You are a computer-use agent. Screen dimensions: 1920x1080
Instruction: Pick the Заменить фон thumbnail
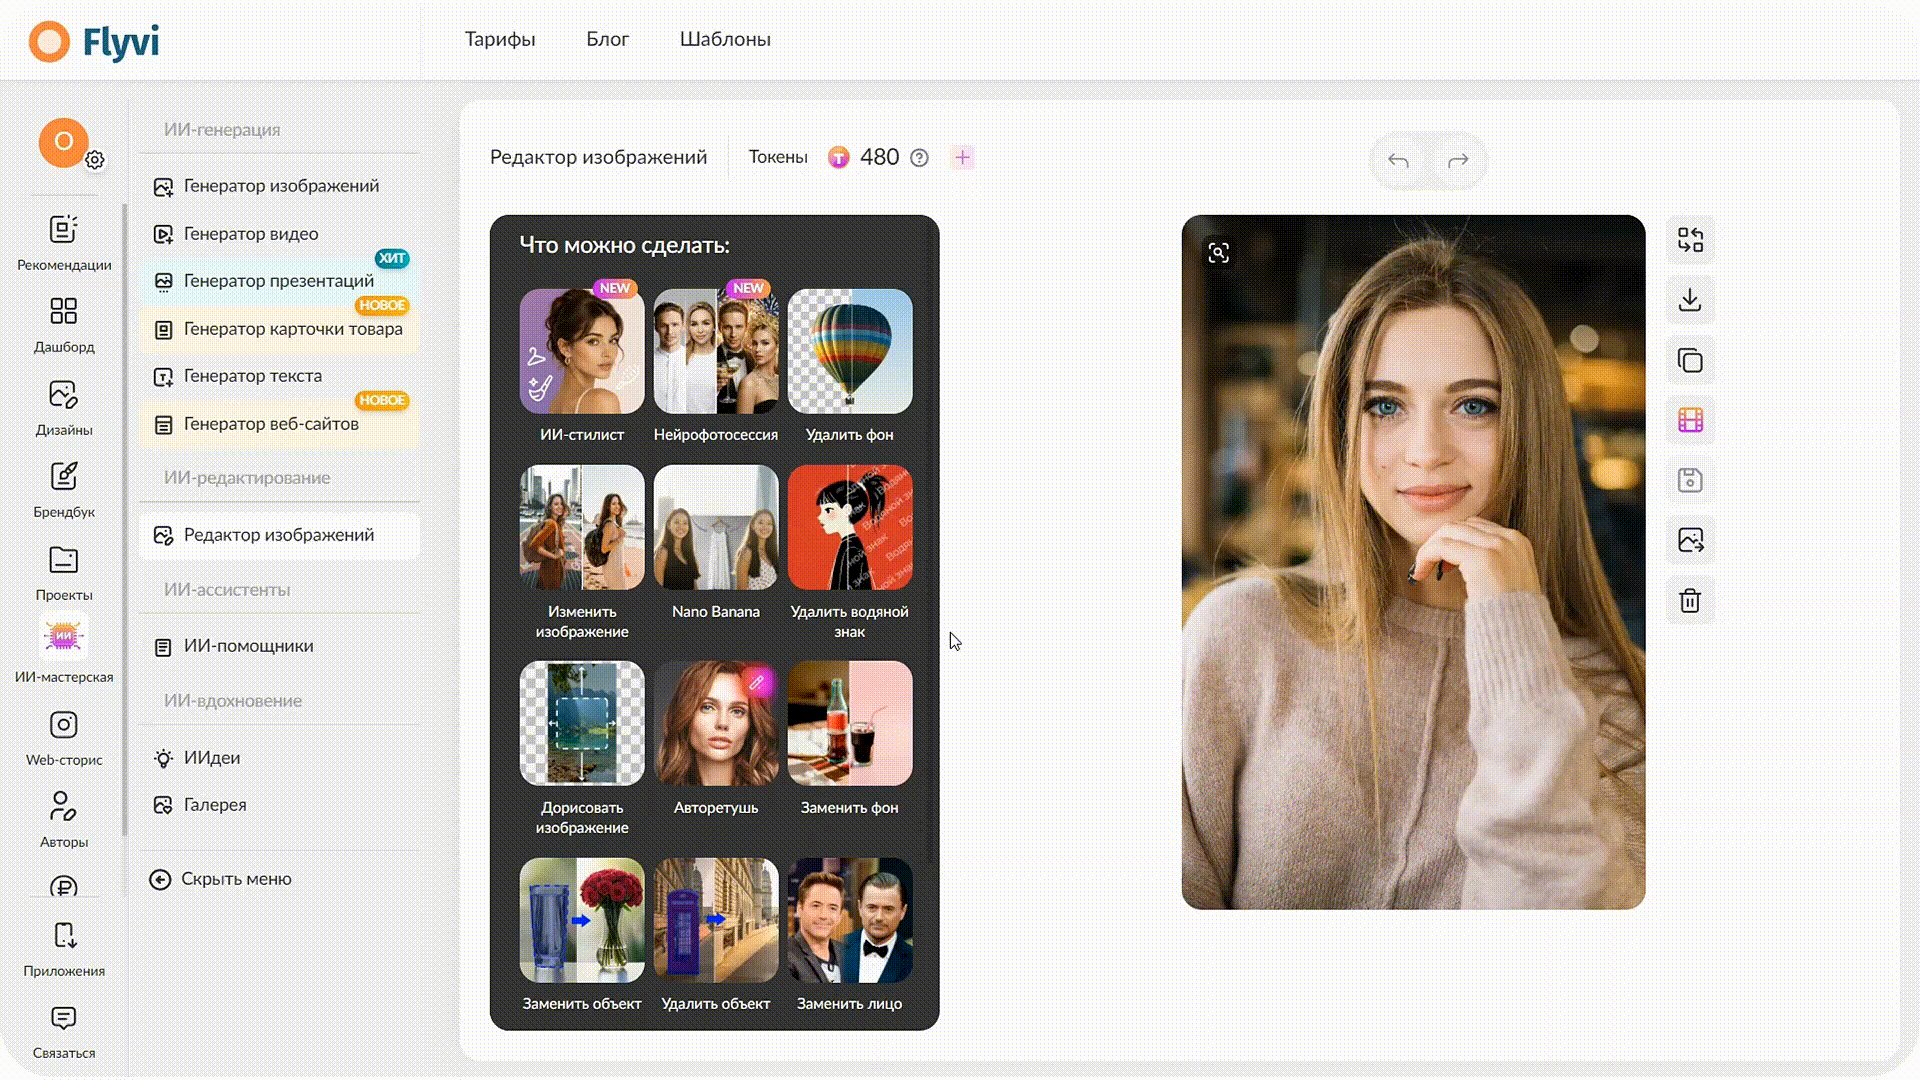pos(850,723)
